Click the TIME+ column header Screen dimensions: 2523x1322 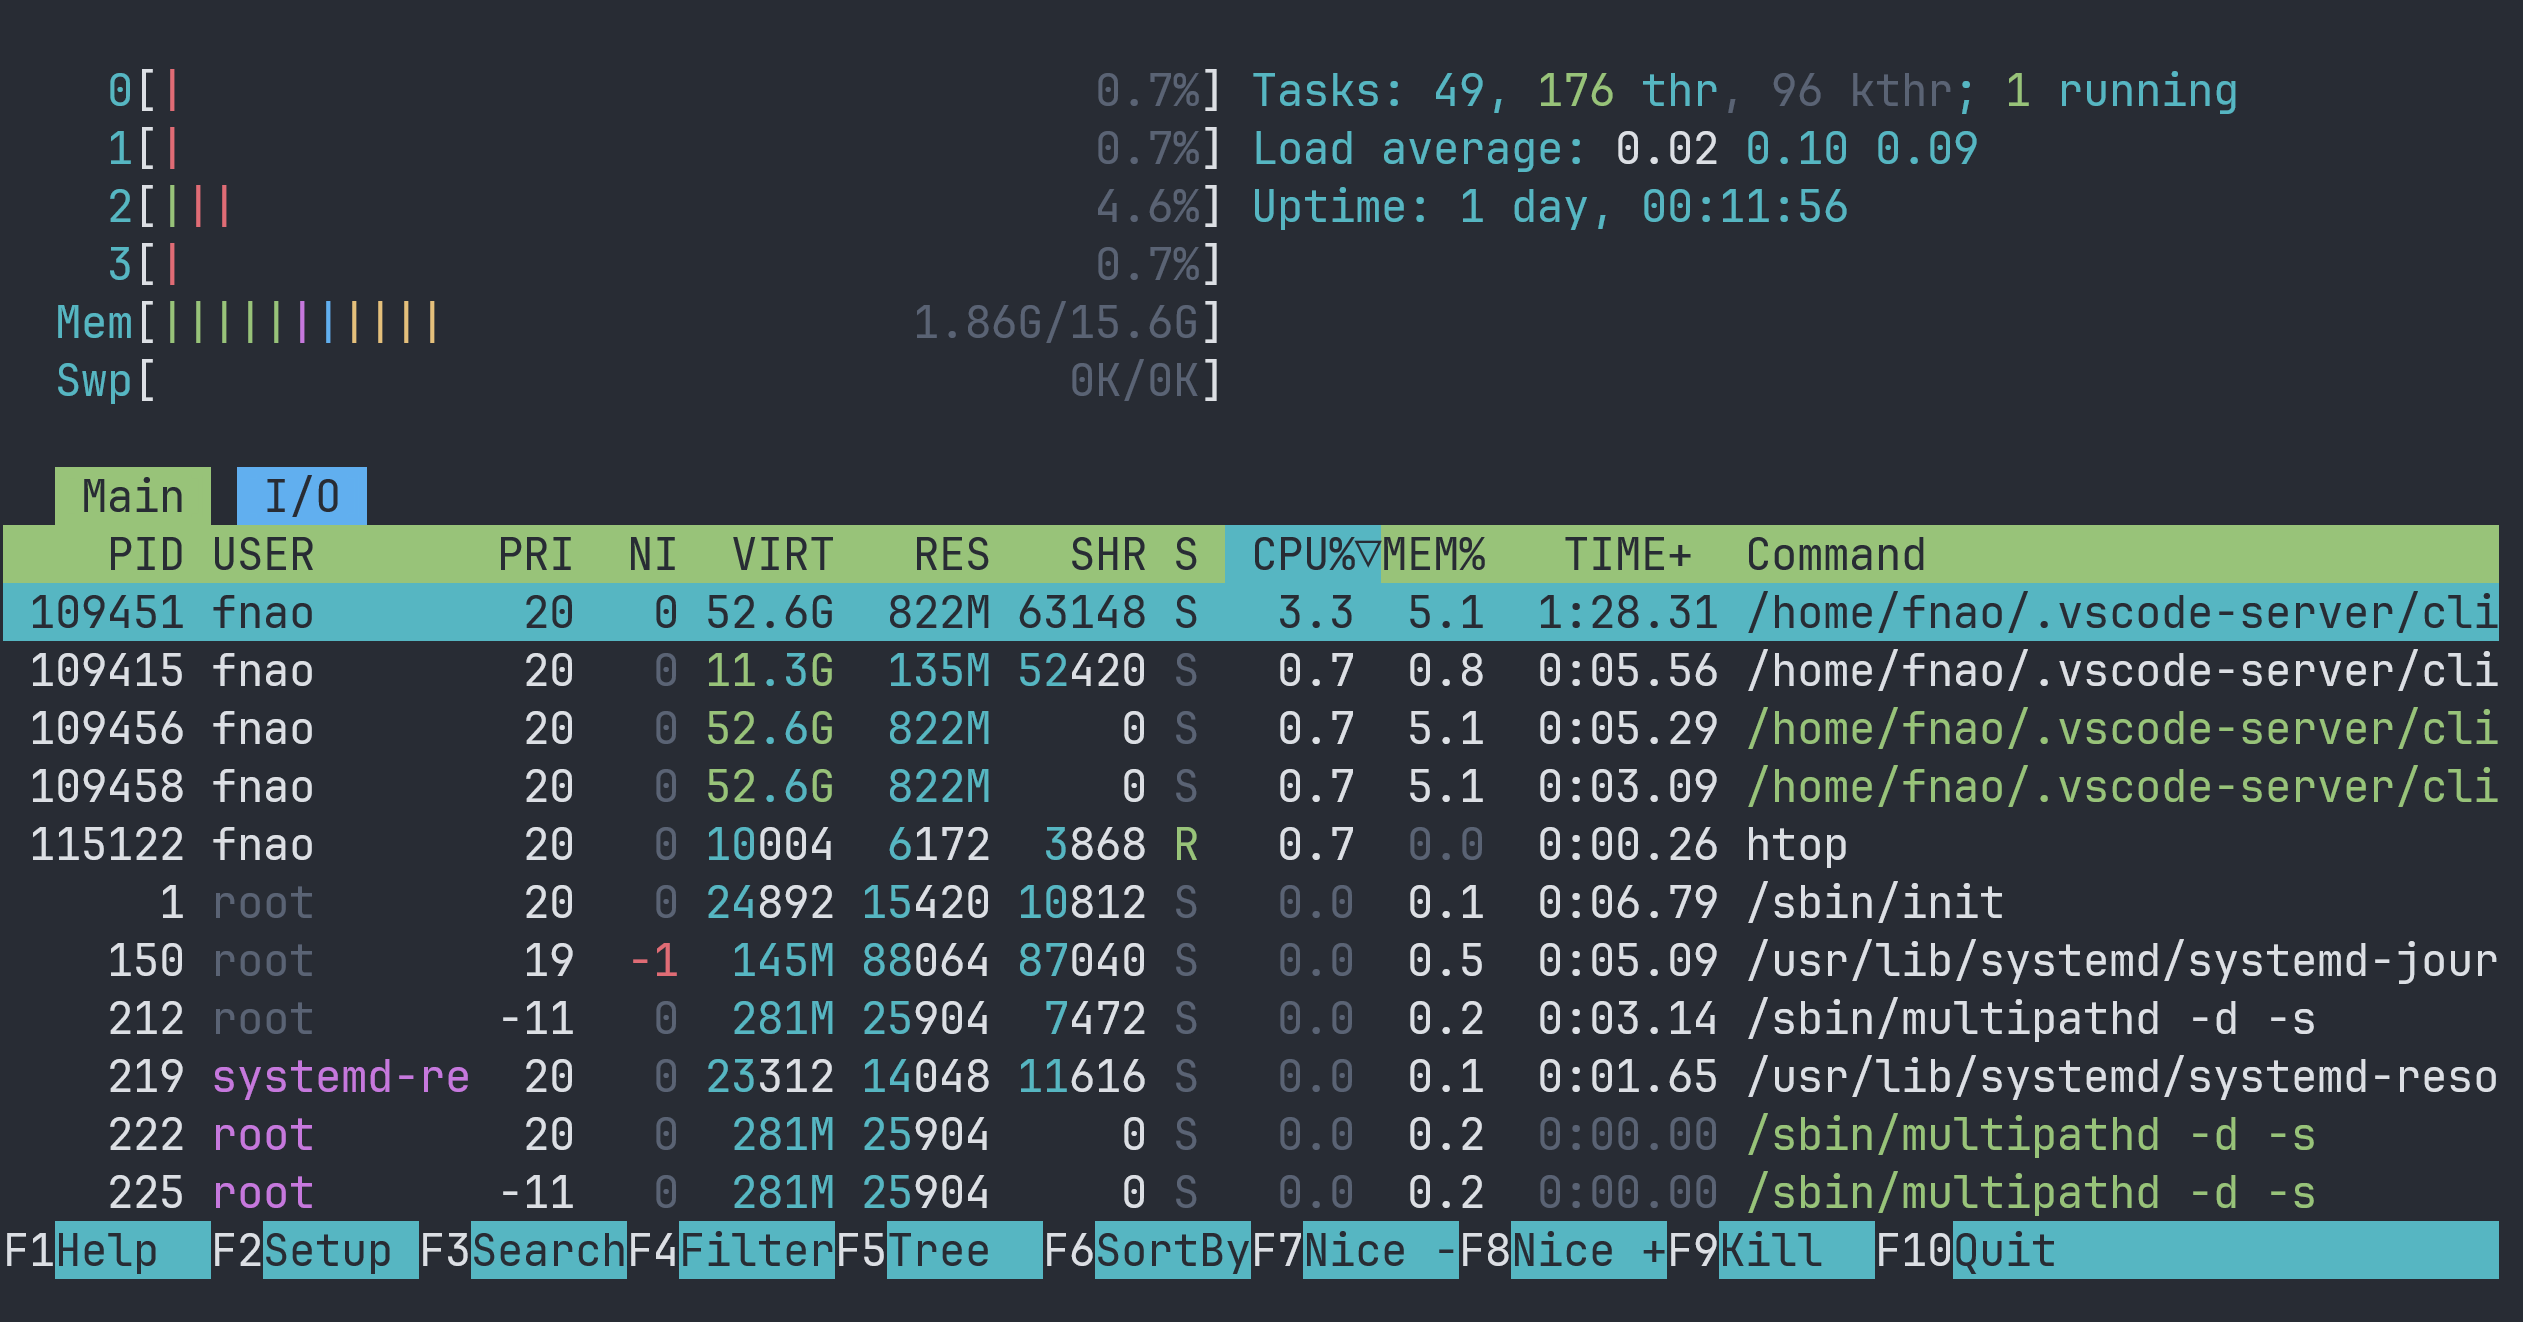point(1627,555)
